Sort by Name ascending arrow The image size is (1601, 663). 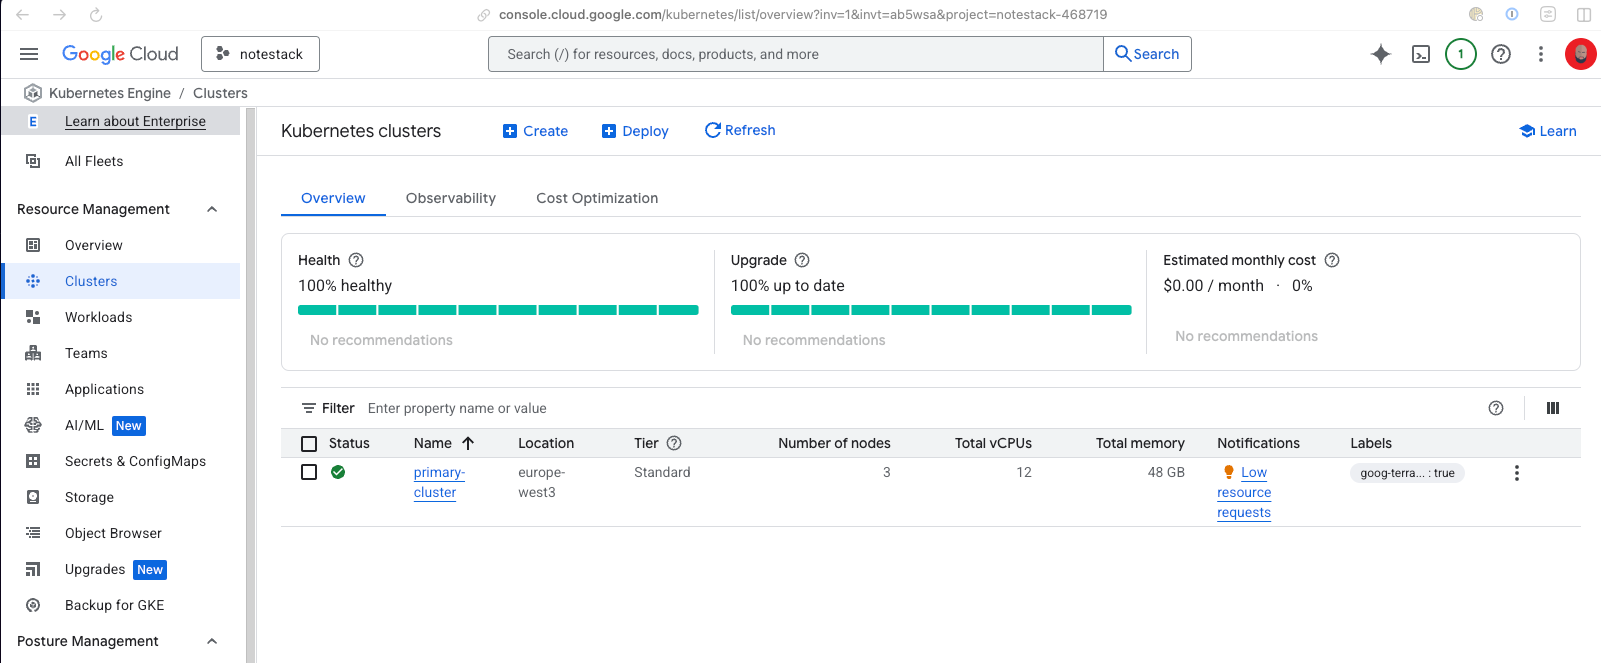coord(468,443)
